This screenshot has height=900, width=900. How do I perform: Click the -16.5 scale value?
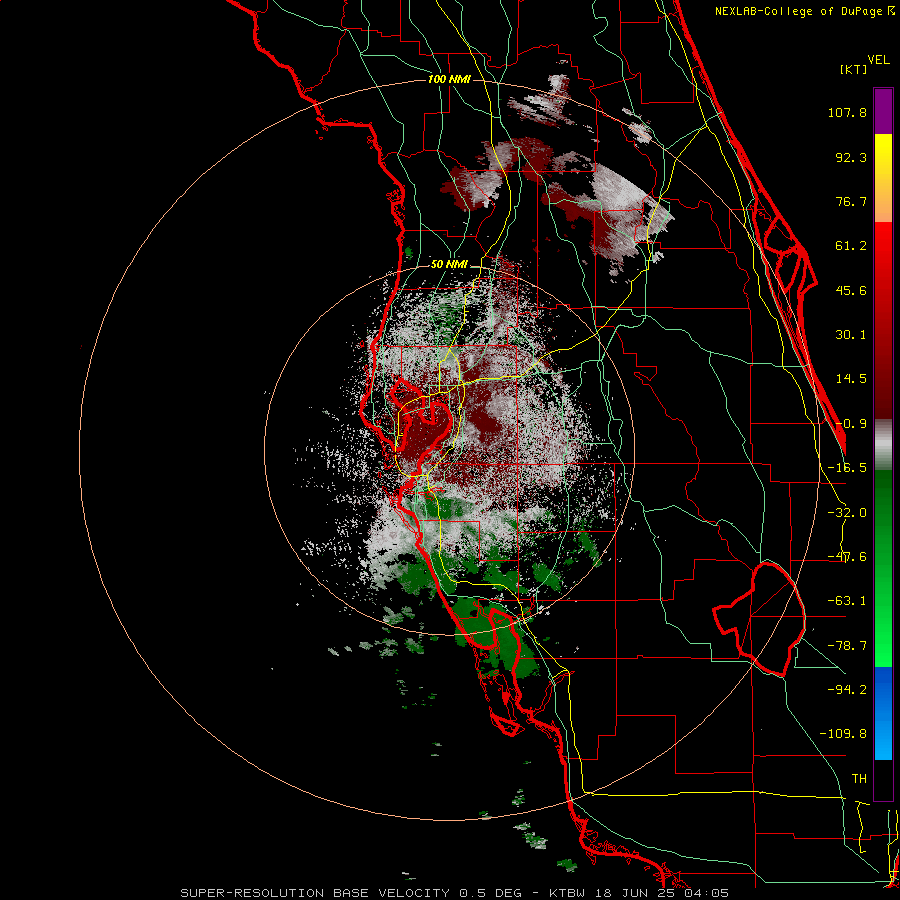pos(847,468)
